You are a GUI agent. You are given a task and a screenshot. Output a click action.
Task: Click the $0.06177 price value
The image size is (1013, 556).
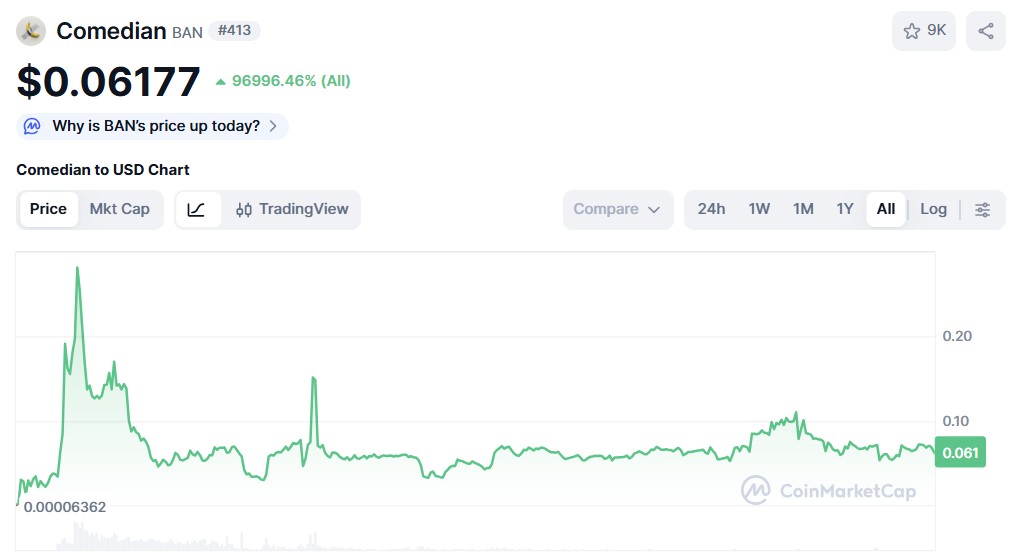click(x=109, y=81)
